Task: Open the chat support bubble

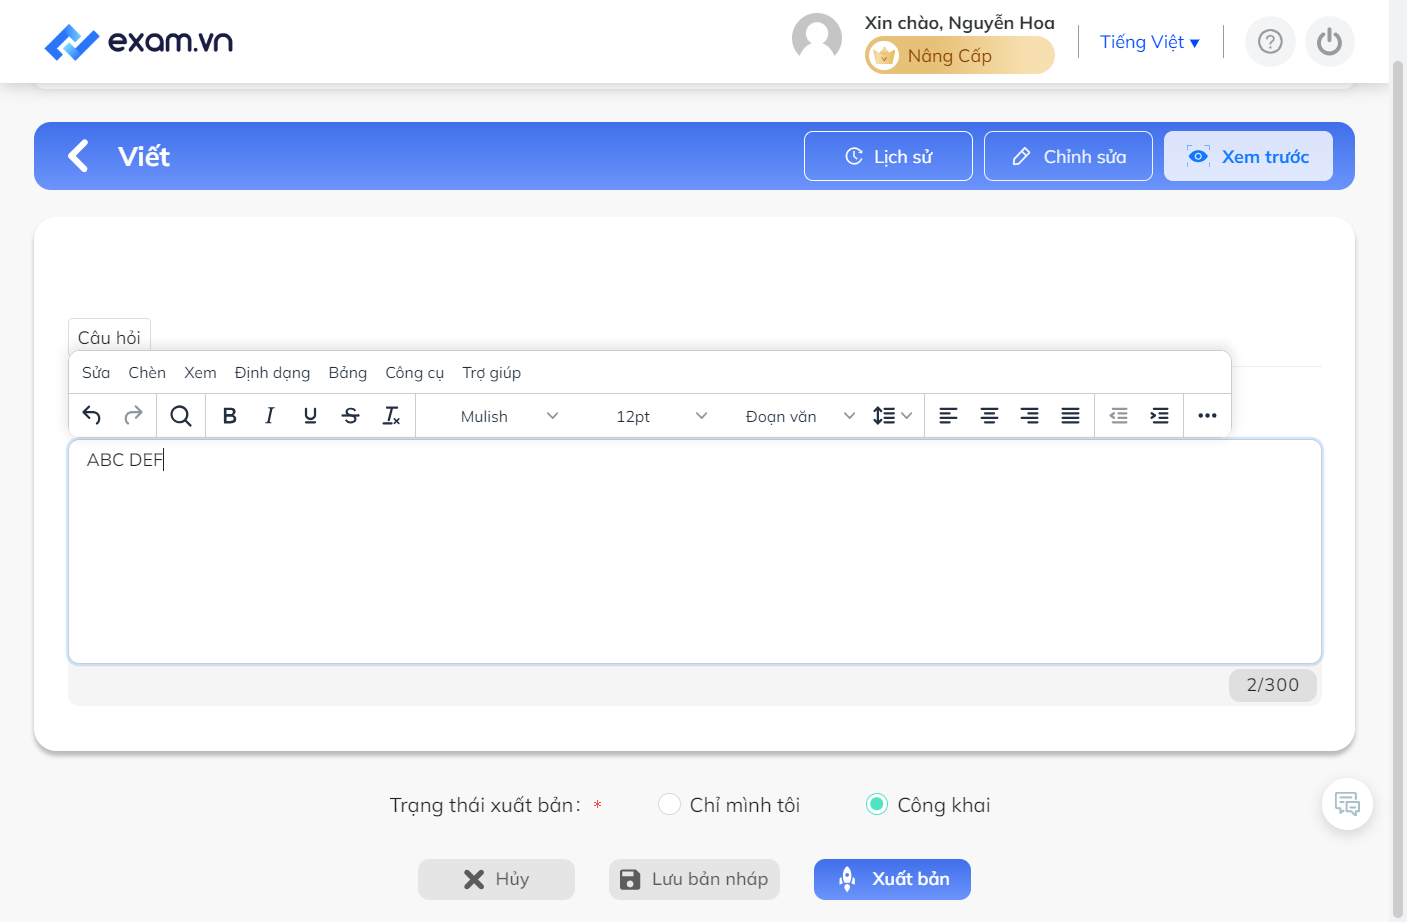Action: (1347, 804)
